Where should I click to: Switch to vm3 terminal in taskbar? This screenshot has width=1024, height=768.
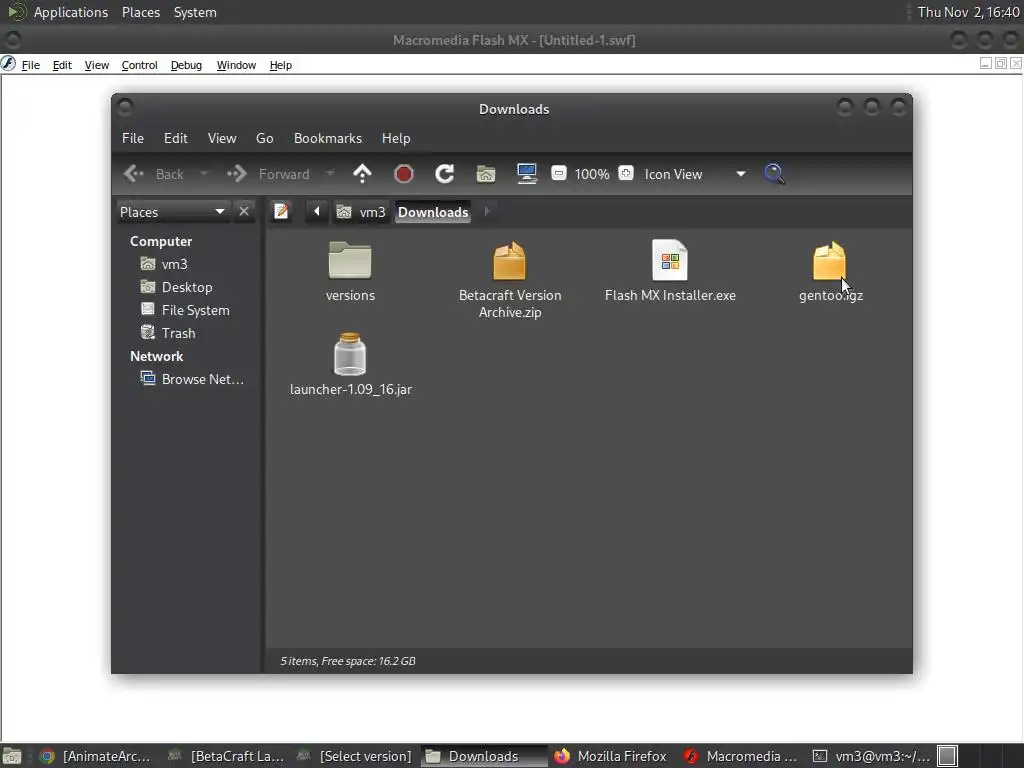point(871,756)
